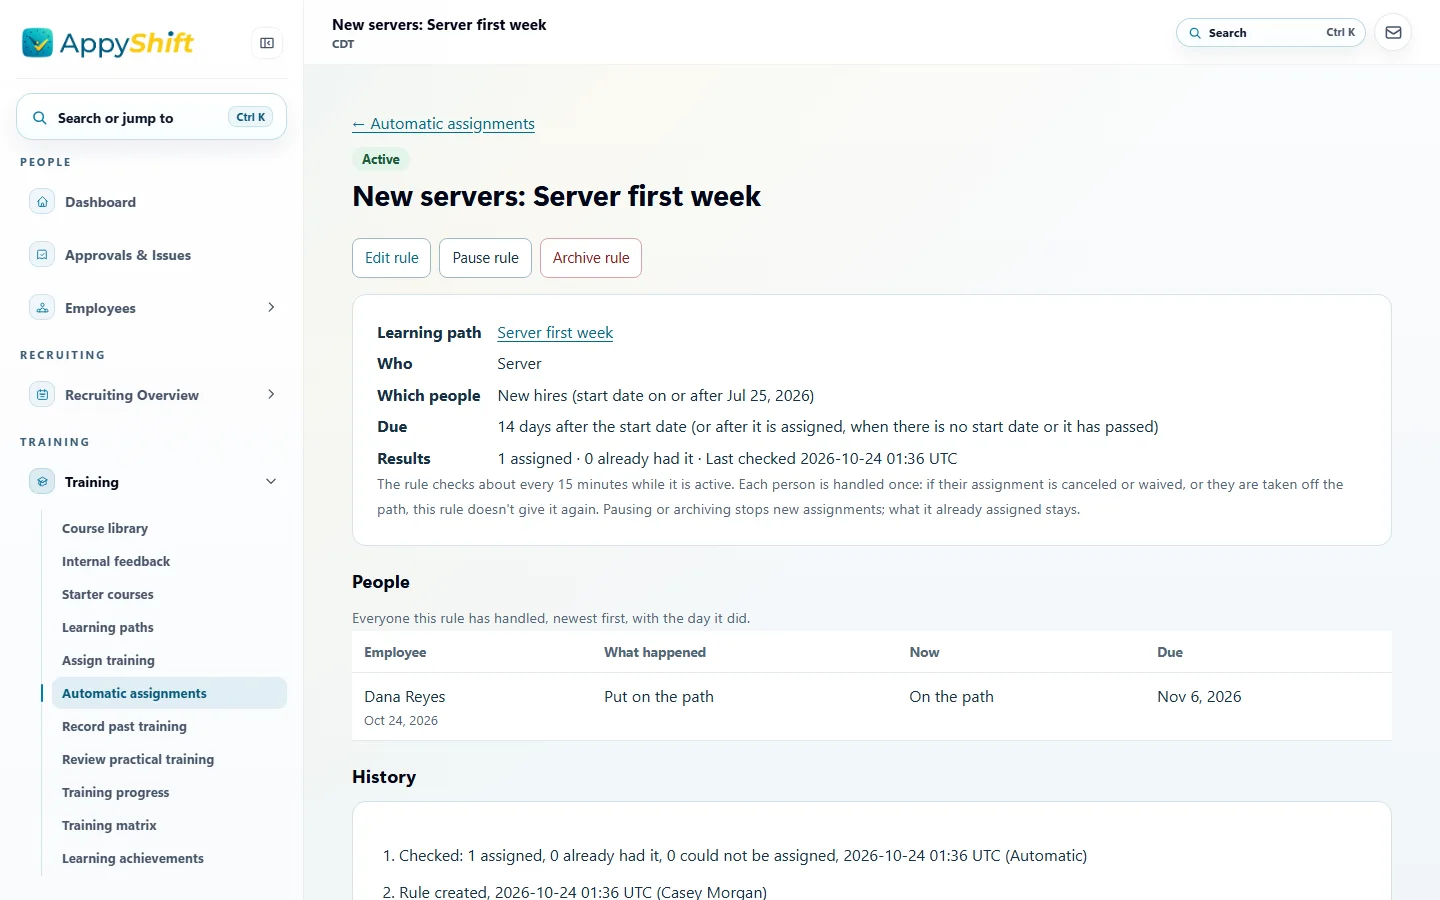The width and height of the screenshot is (1440, 900).
Task: Collapse the sidebar panel icon
Action: [x=267, y=43]
